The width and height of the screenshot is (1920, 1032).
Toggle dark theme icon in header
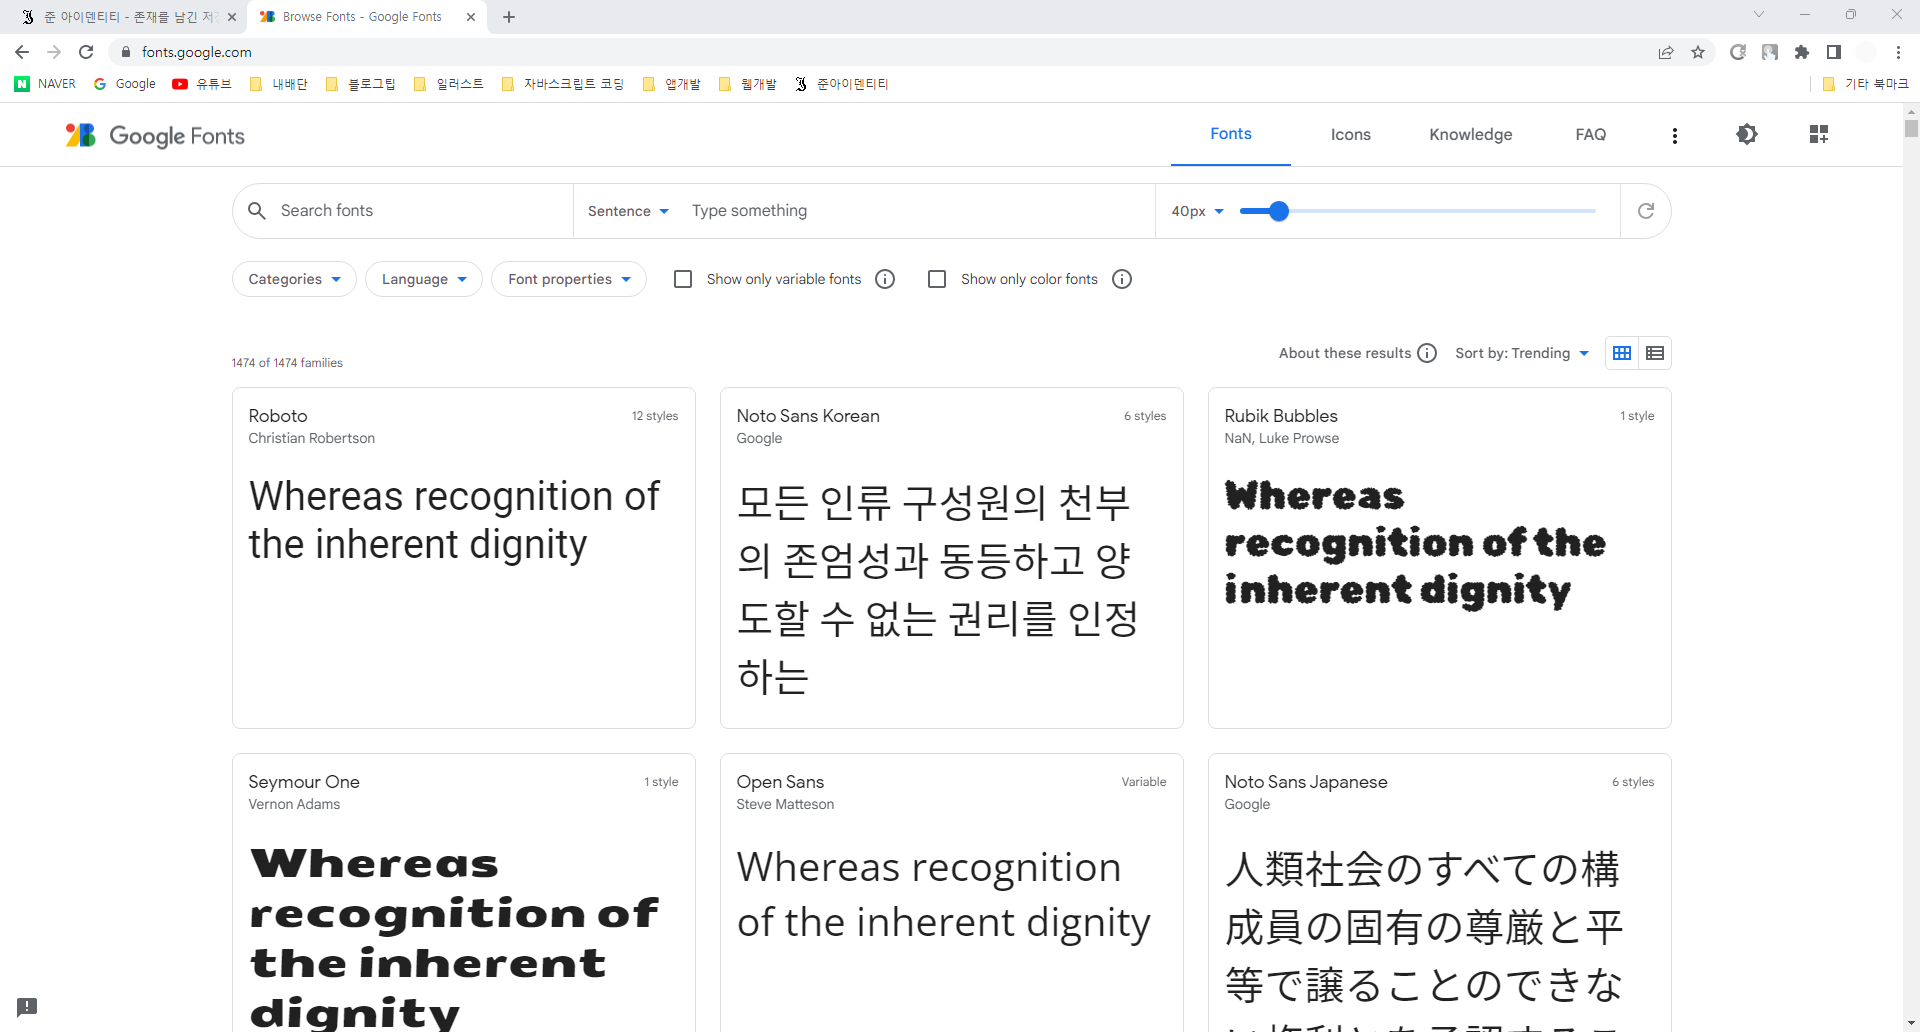coord(1747,134)
